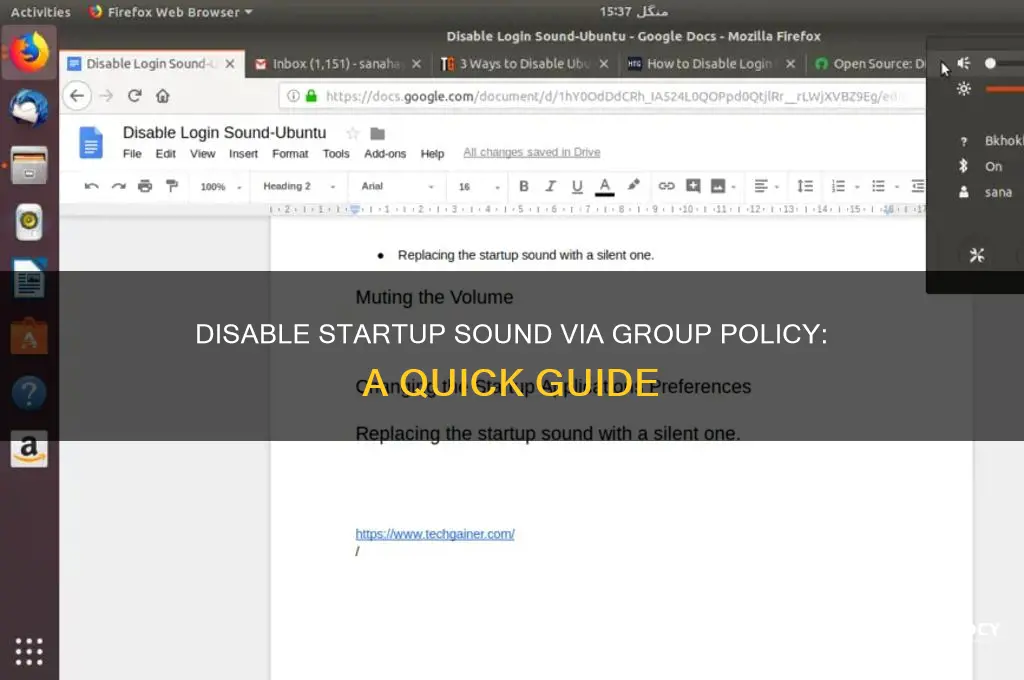Close the 3 Ways to Disable tab
1024x680 pixels.
[x=603, y=64]
